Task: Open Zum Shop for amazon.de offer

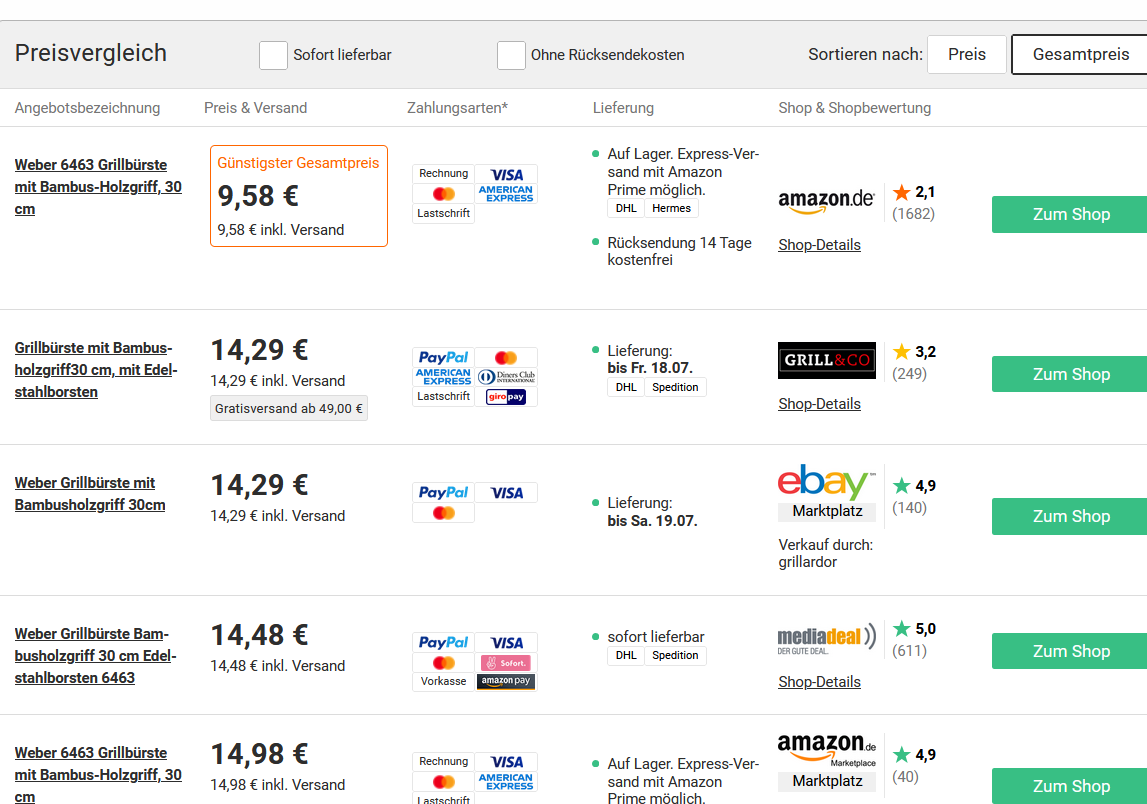Action: point(1070,214)
